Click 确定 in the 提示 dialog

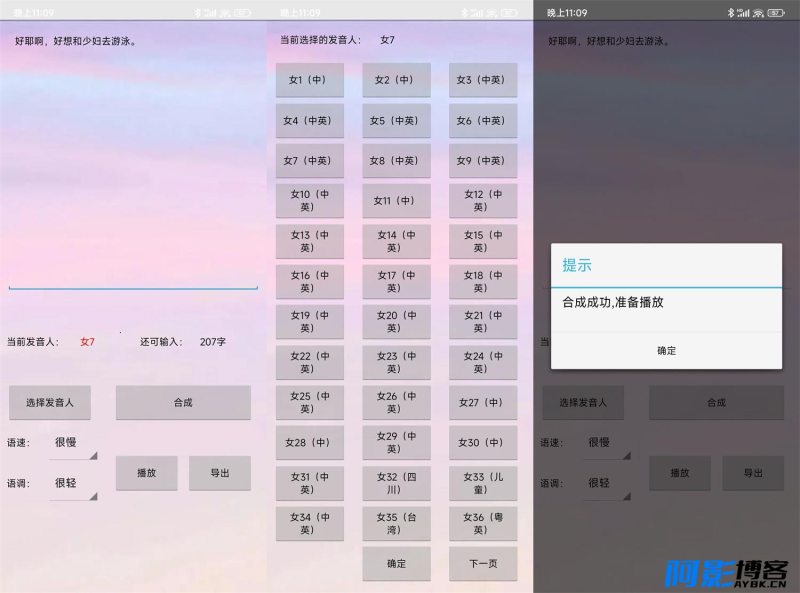pos(666,351)
